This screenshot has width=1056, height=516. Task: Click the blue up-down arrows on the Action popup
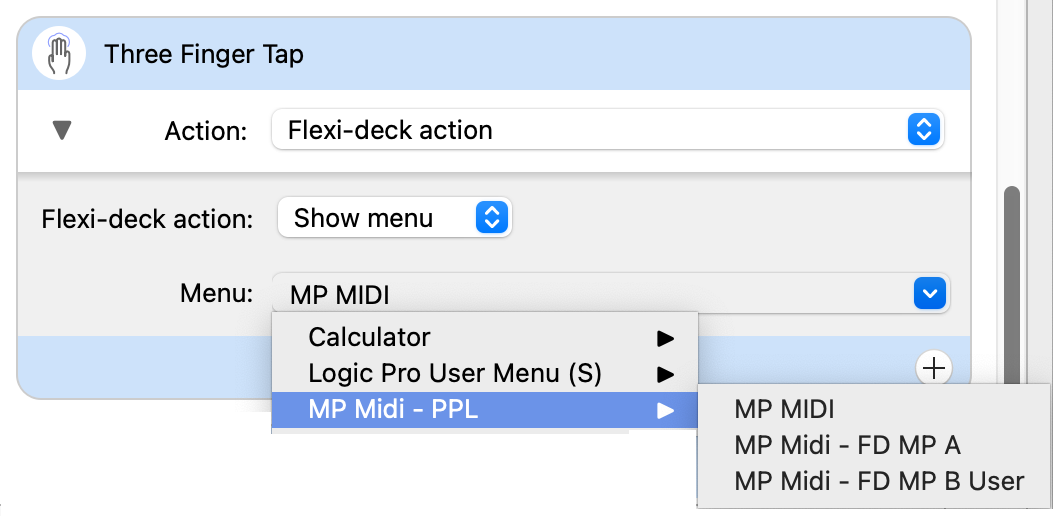924,130
